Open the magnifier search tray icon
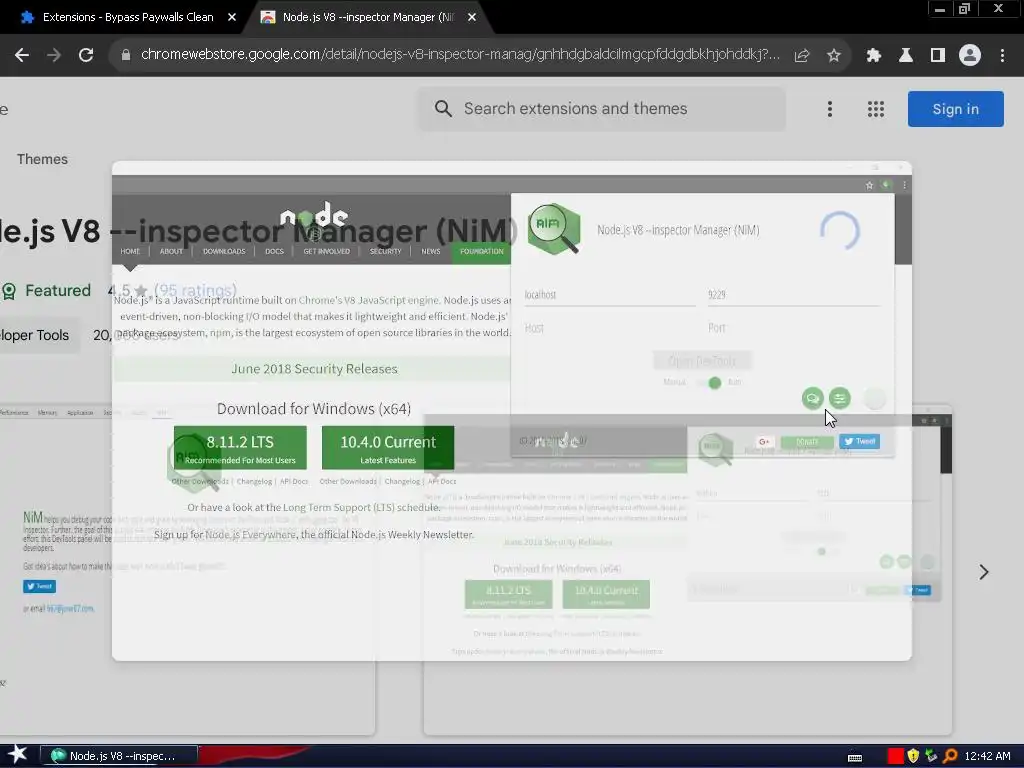 [x=950, y=756]
